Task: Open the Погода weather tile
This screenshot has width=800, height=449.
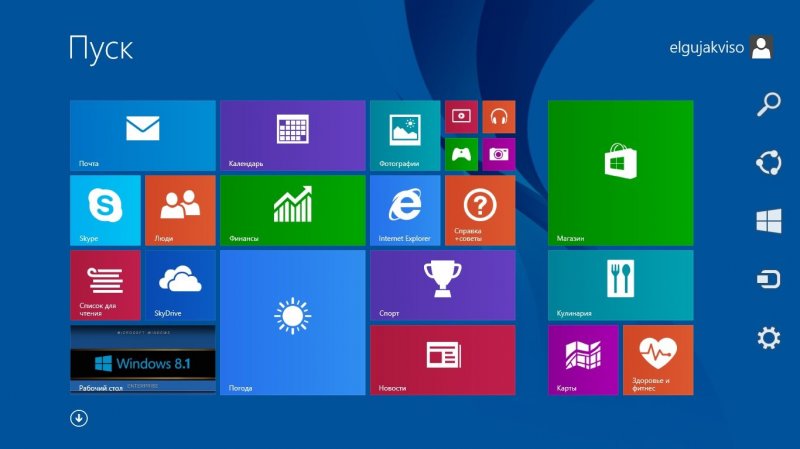Action: click(293, 322)
